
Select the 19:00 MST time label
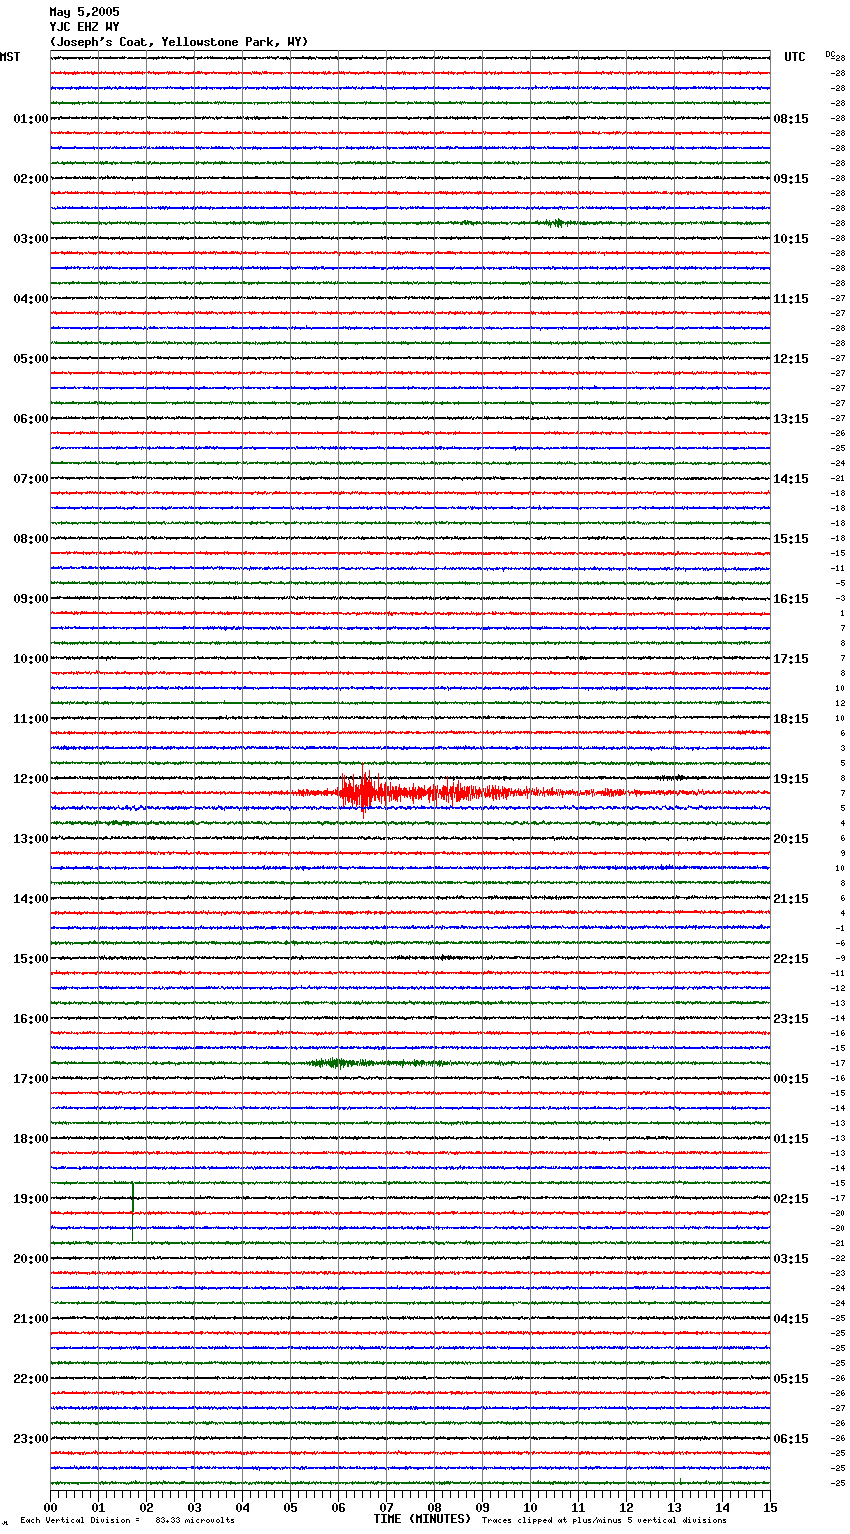click(x=31, y=1199)
